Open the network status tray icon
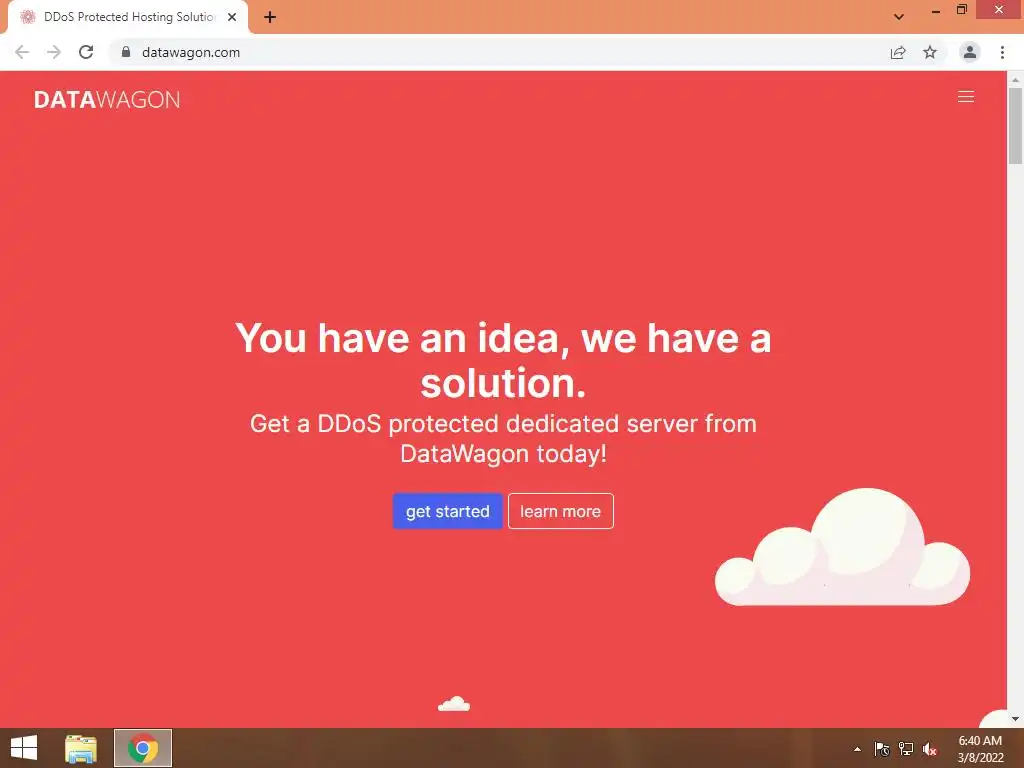 906,749
